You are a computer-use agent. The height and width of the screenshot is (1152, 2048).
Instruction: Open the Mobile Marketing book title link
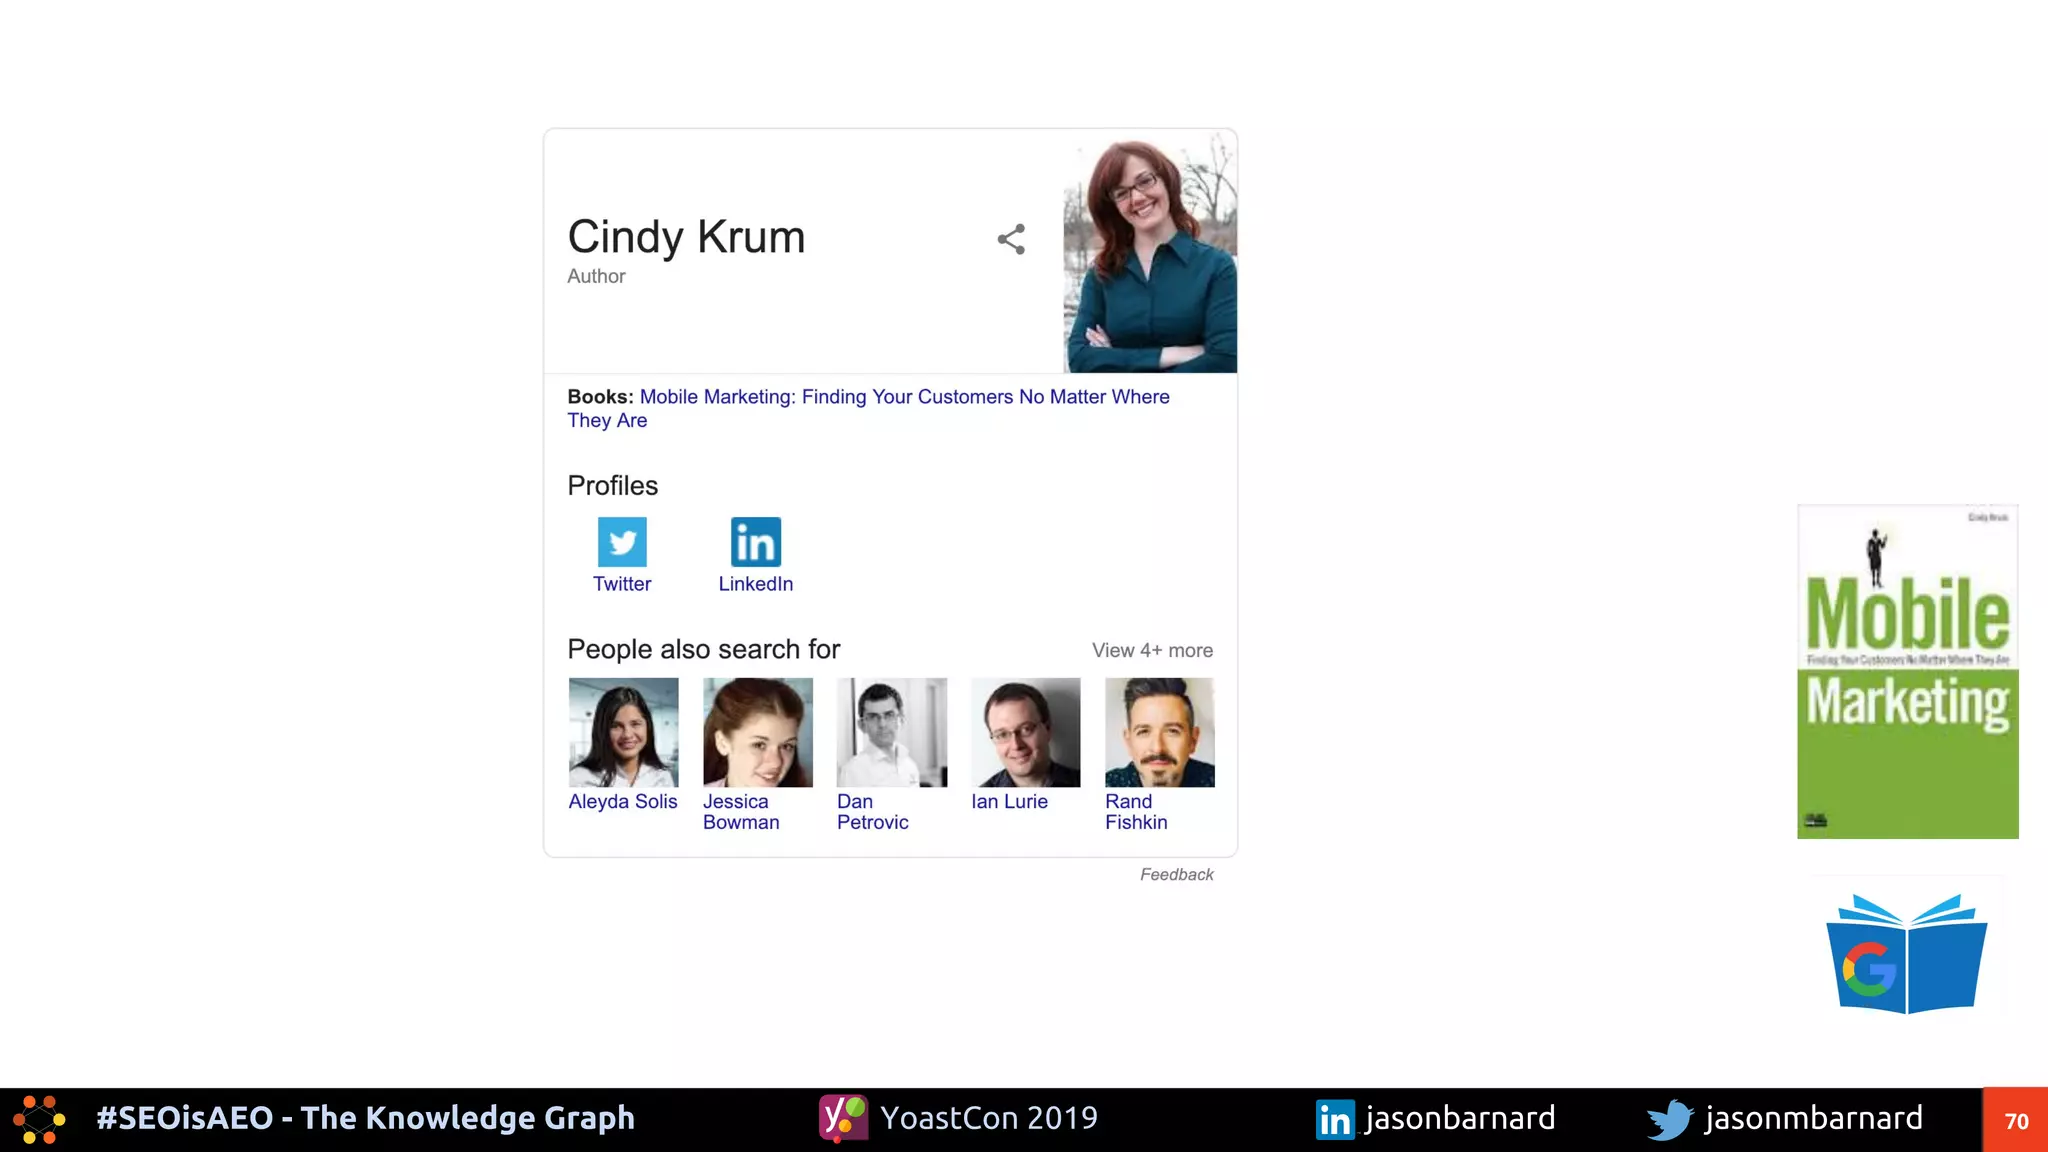coord(868,408)
